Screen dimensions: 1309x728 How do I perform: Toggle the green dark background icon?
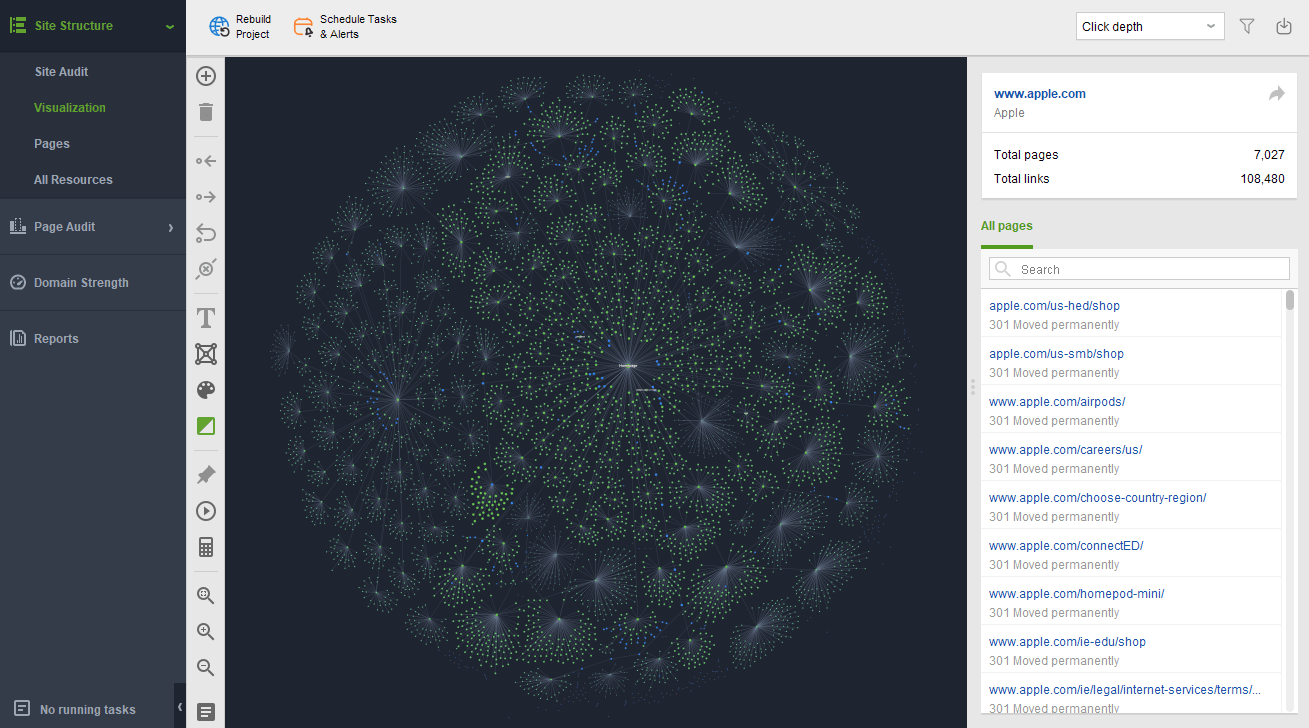click(206, 426)
